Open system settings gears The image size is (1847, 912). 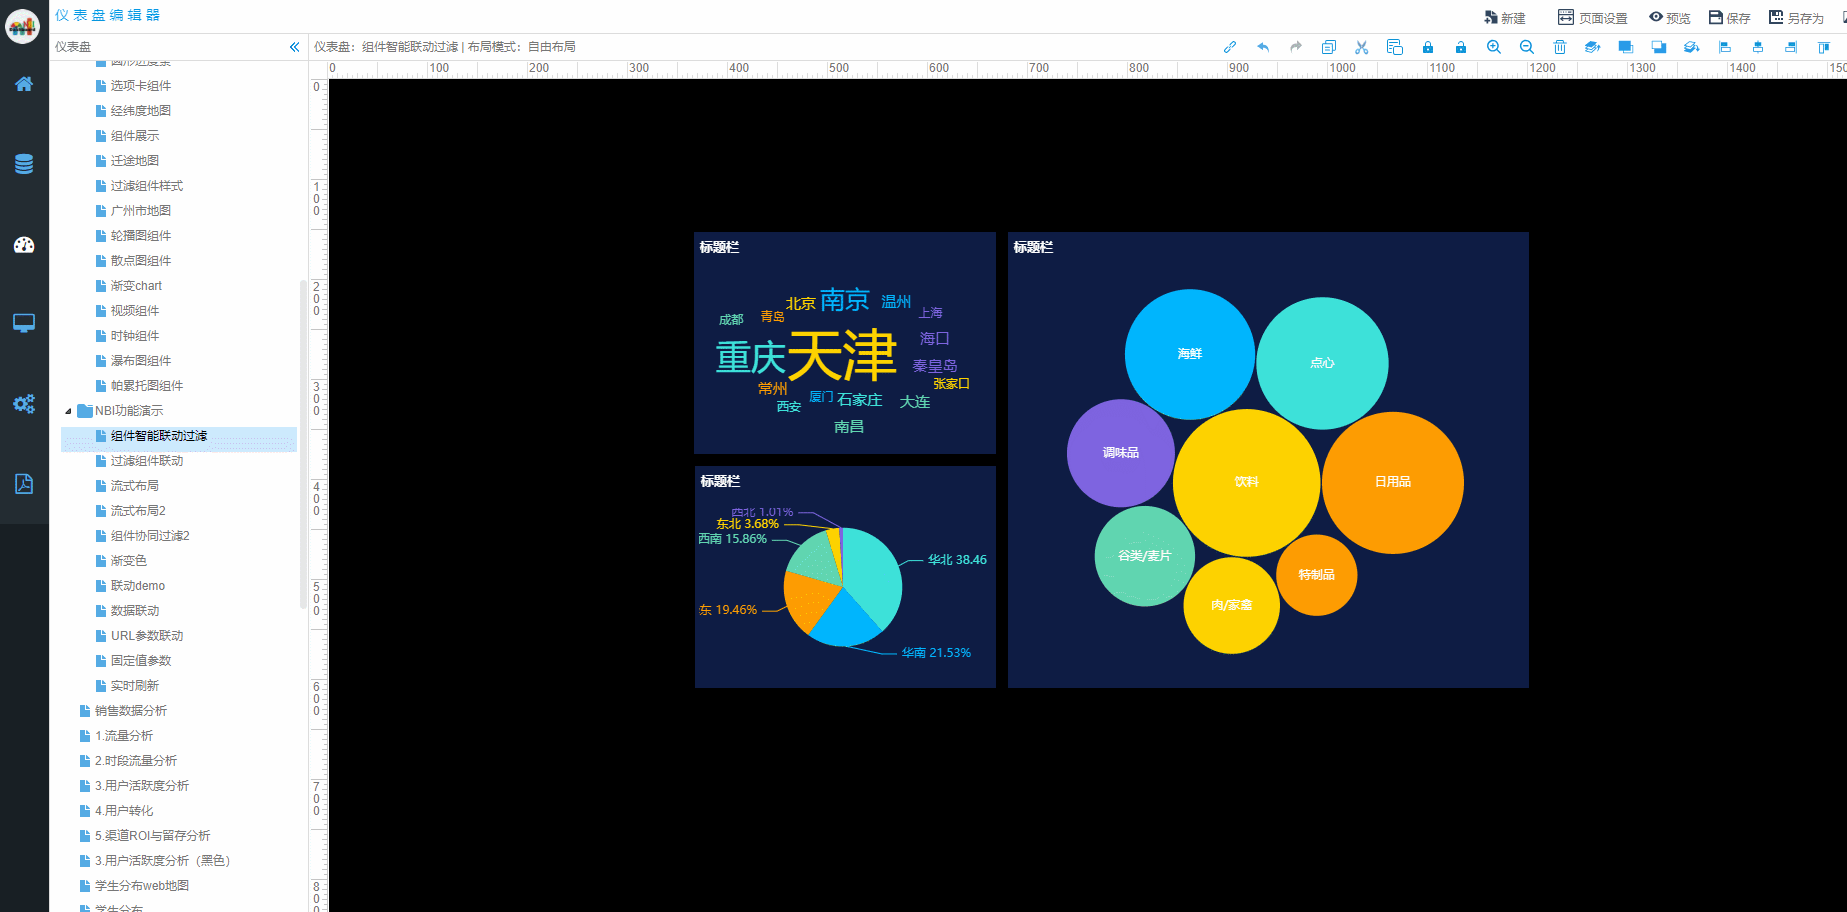[x=24, y=404]
